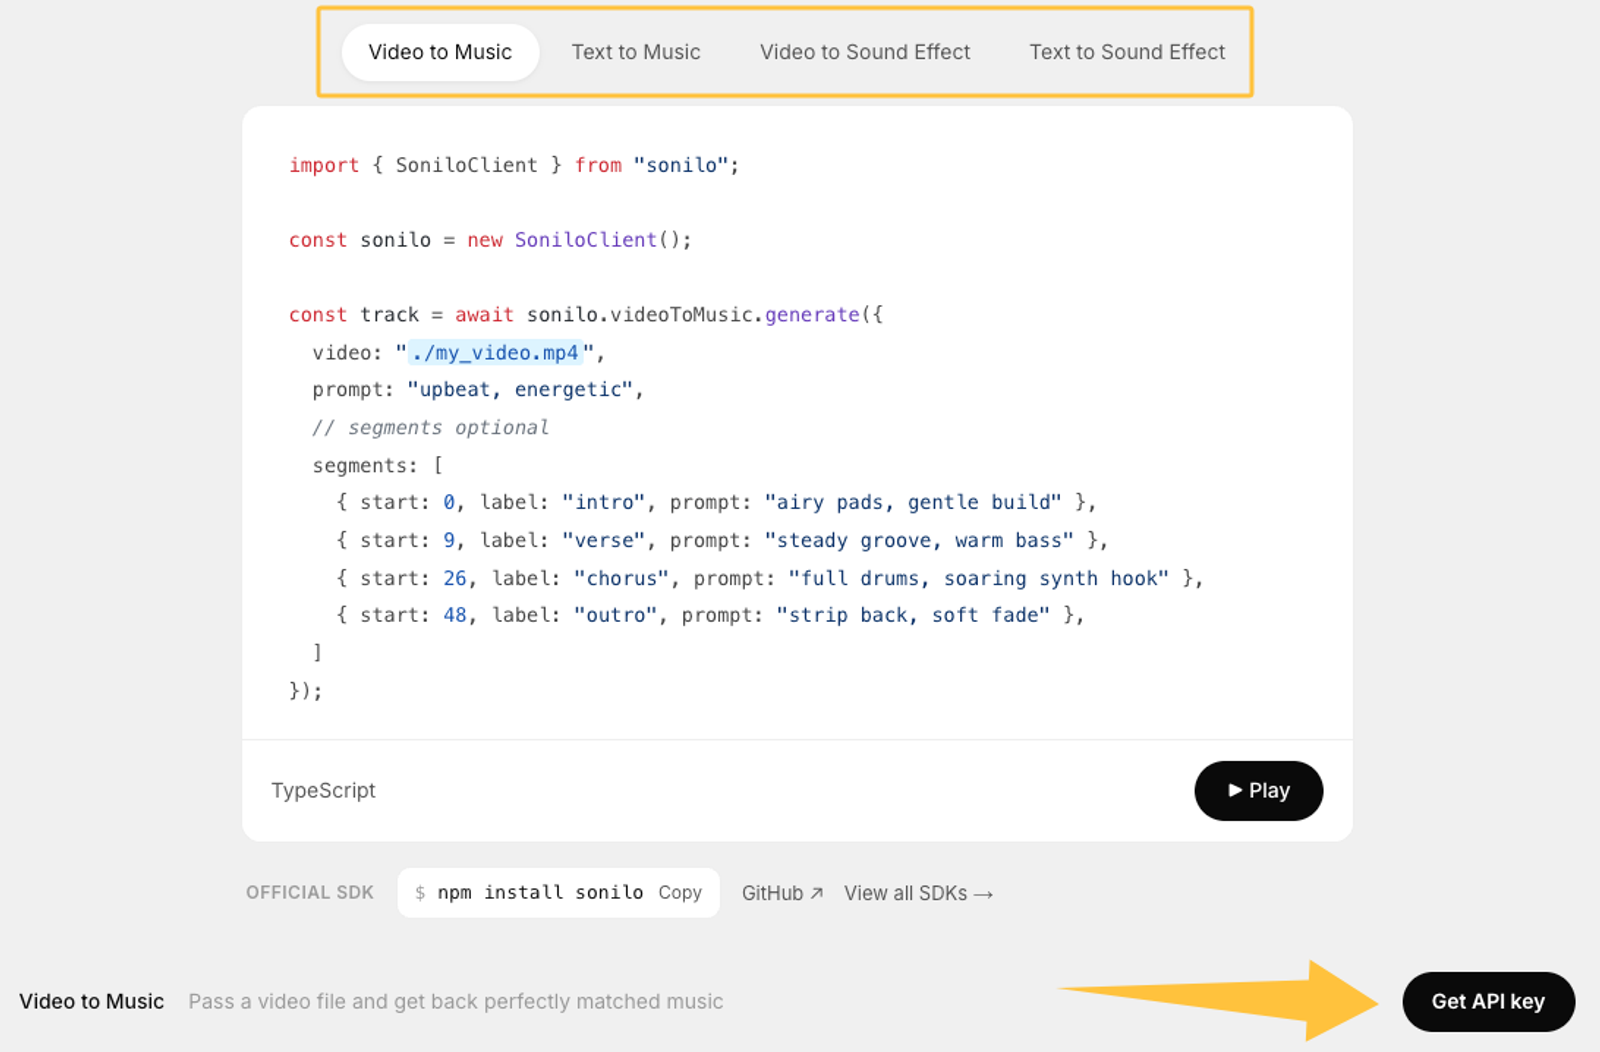1600x1052 pixels.
Task: Click the "Pass a video file" description
Action: [x=456, y=1001]
